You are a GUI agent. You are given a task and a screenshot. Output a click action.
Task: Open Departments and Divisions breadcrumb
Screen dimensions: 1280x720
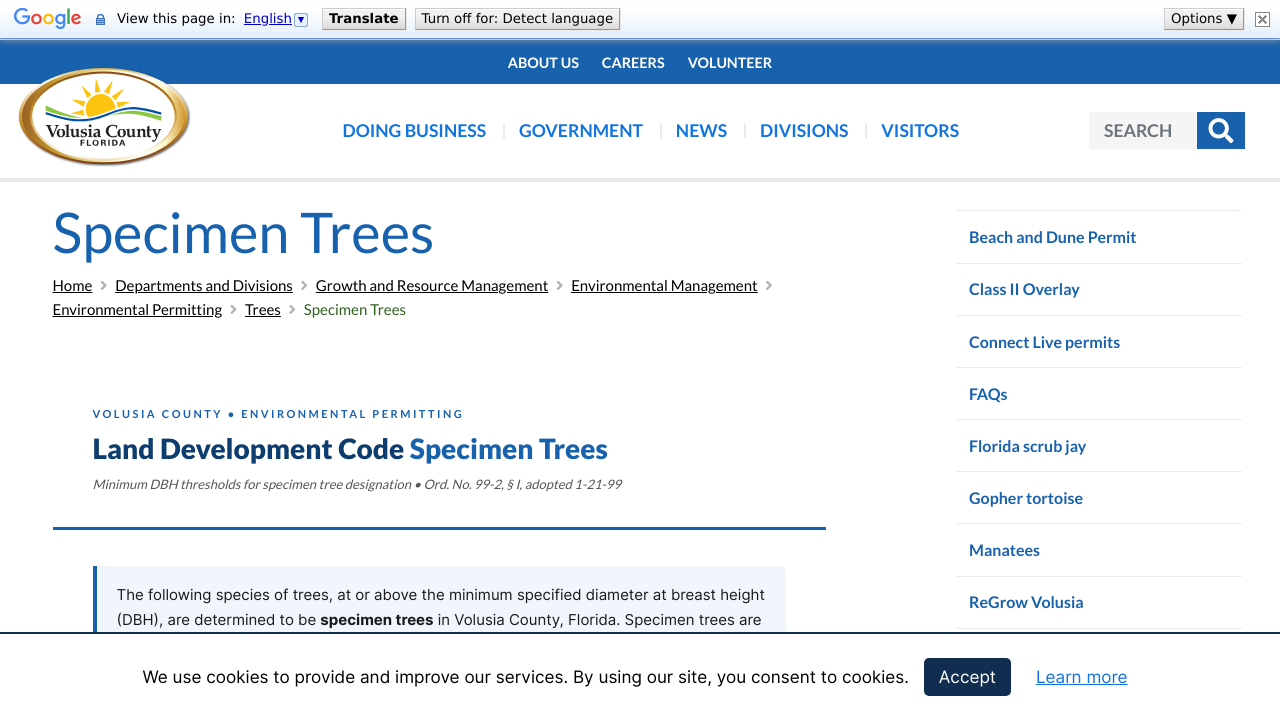pyautogui.click(x=204, y=285)
